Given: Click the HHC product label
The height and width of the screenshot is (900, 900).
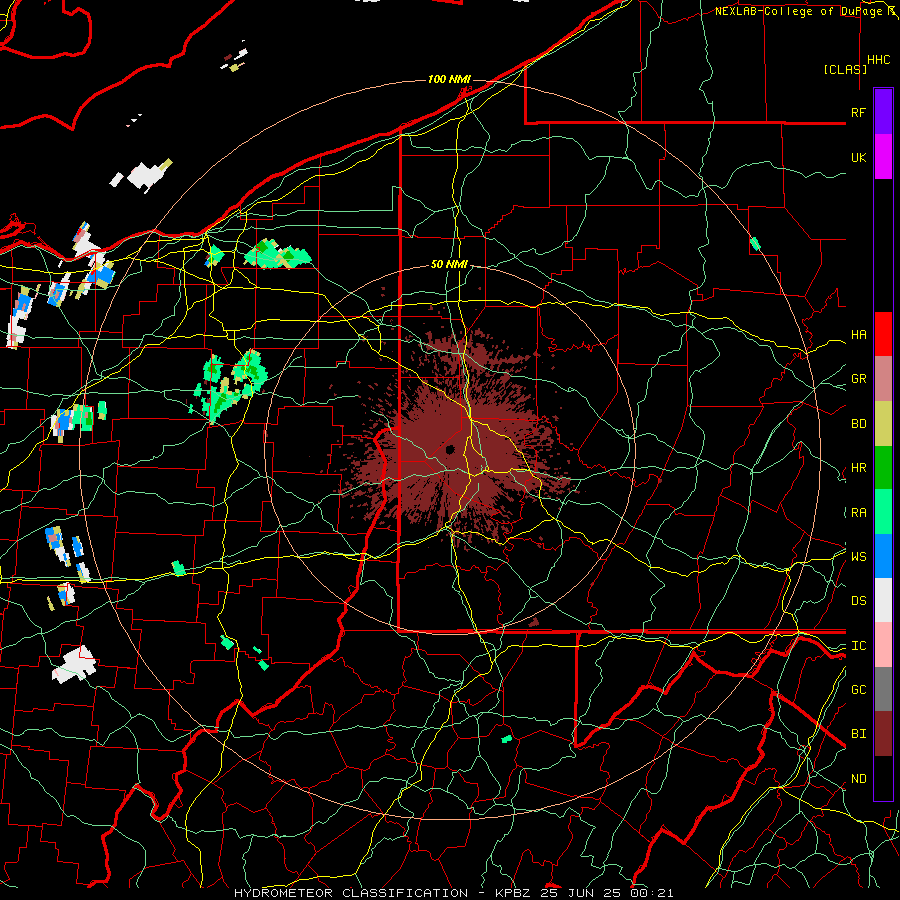Looking at the screenshot, I should click(x=879, y=60).
